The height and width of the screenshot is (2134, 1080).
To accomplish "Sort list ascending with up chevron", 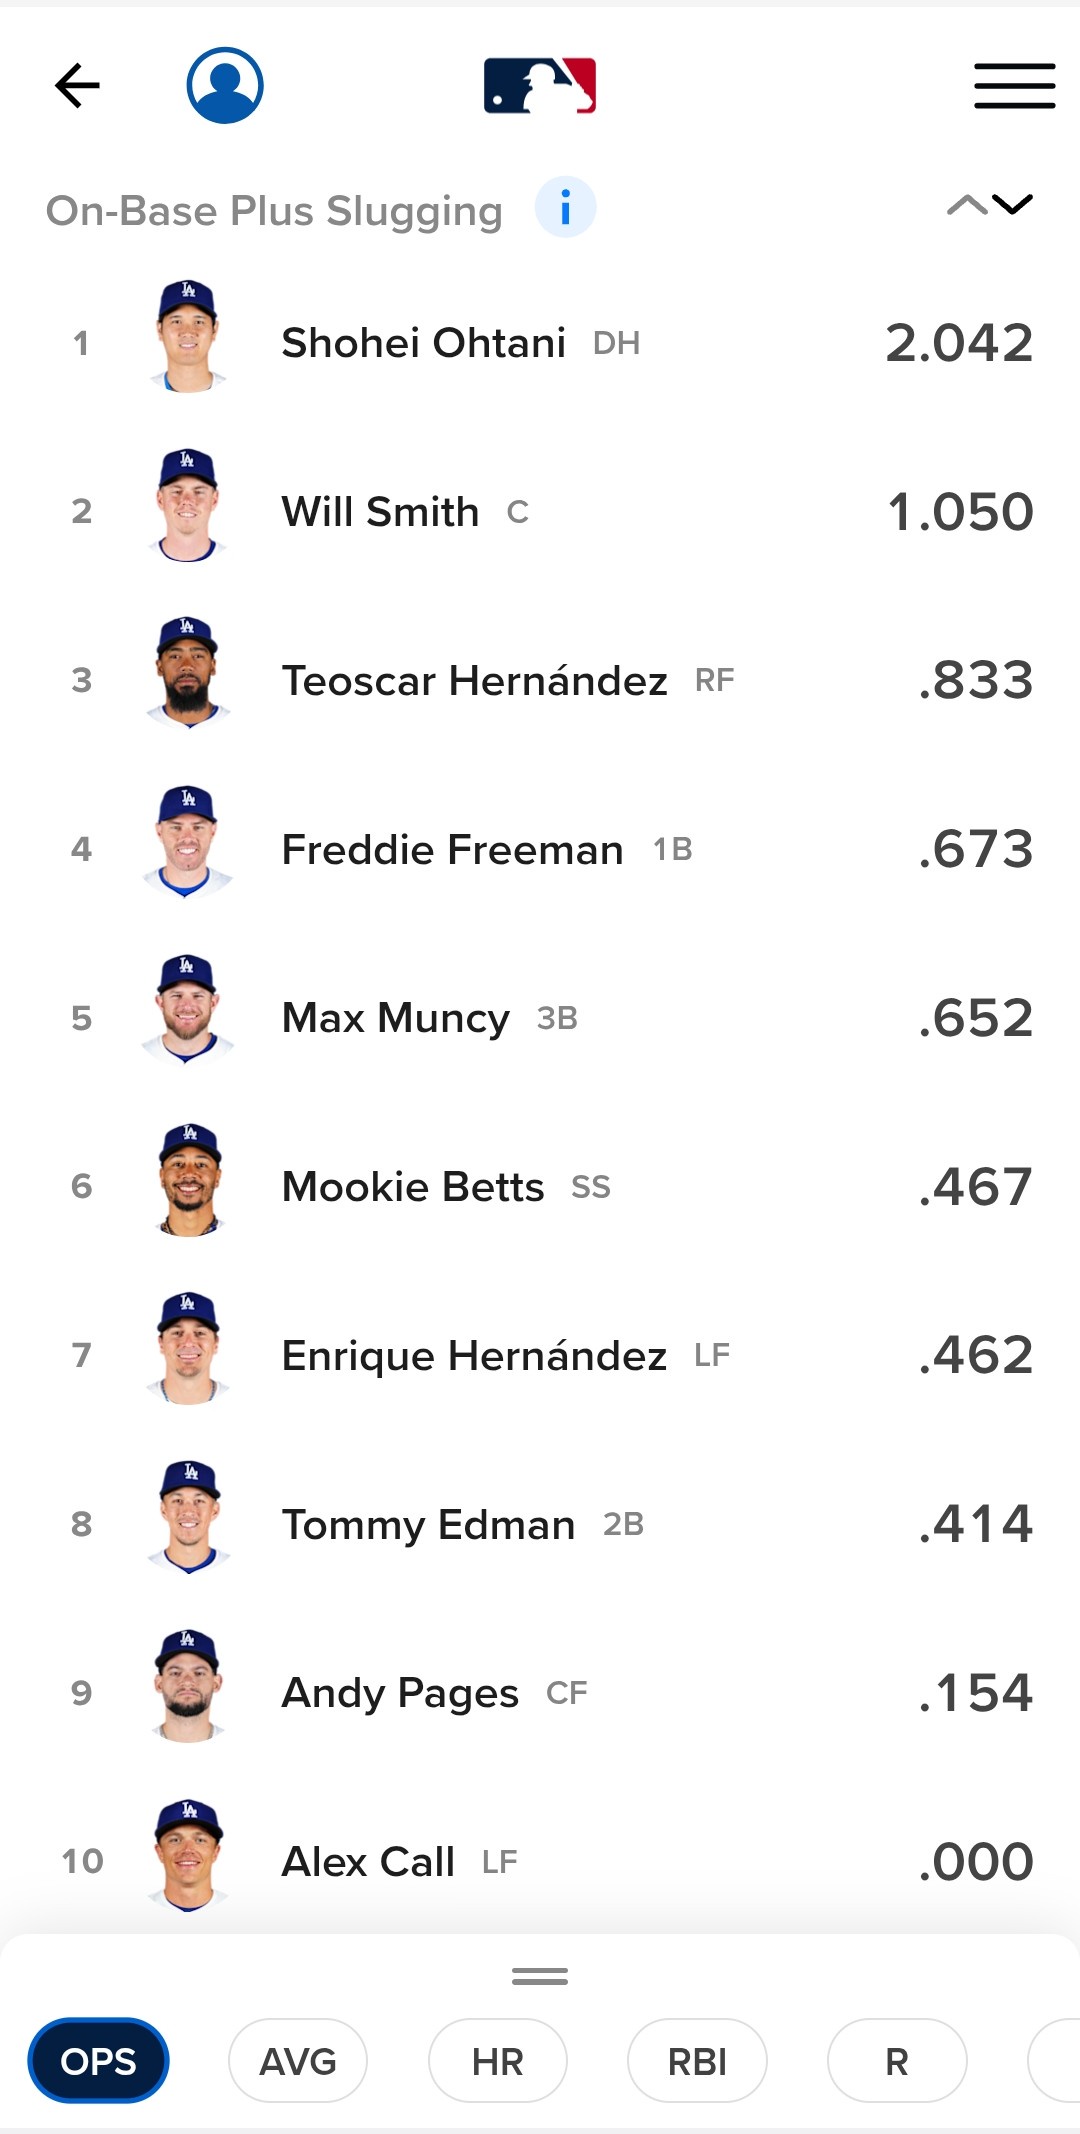I will pos(966,206).
